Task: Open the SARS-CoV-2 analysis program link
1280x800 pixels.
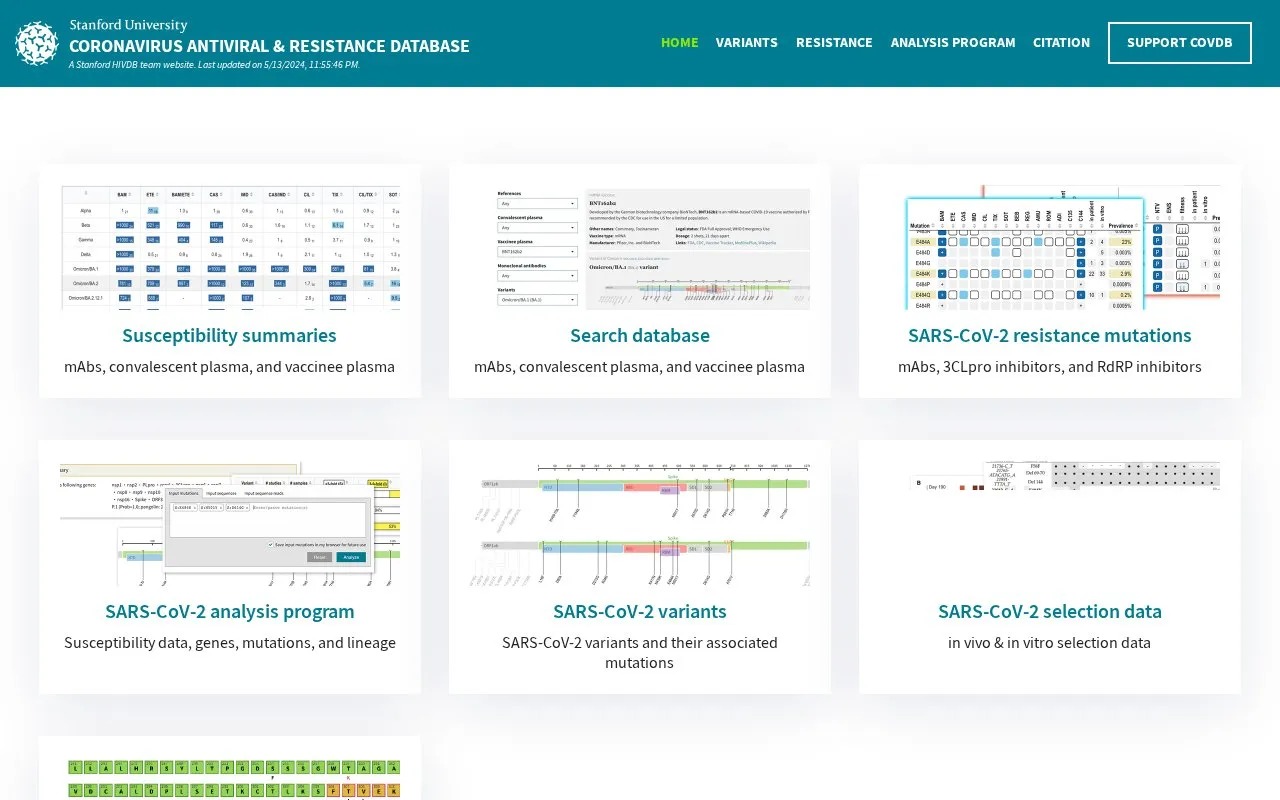Action: click(x=230, y=611)
